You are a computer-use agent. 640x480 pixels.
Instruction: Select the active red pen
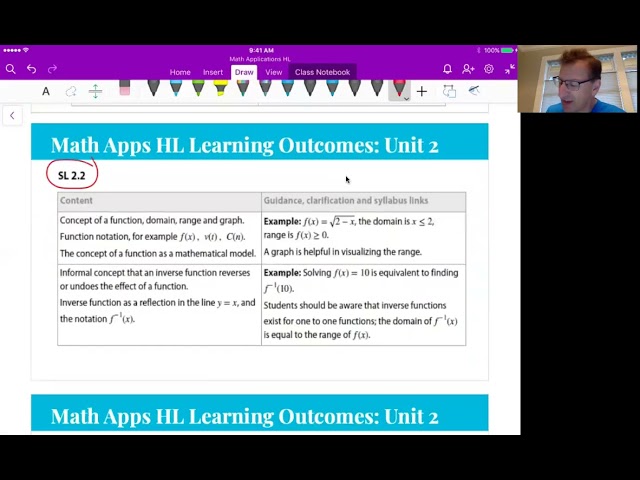coord(398,89)
